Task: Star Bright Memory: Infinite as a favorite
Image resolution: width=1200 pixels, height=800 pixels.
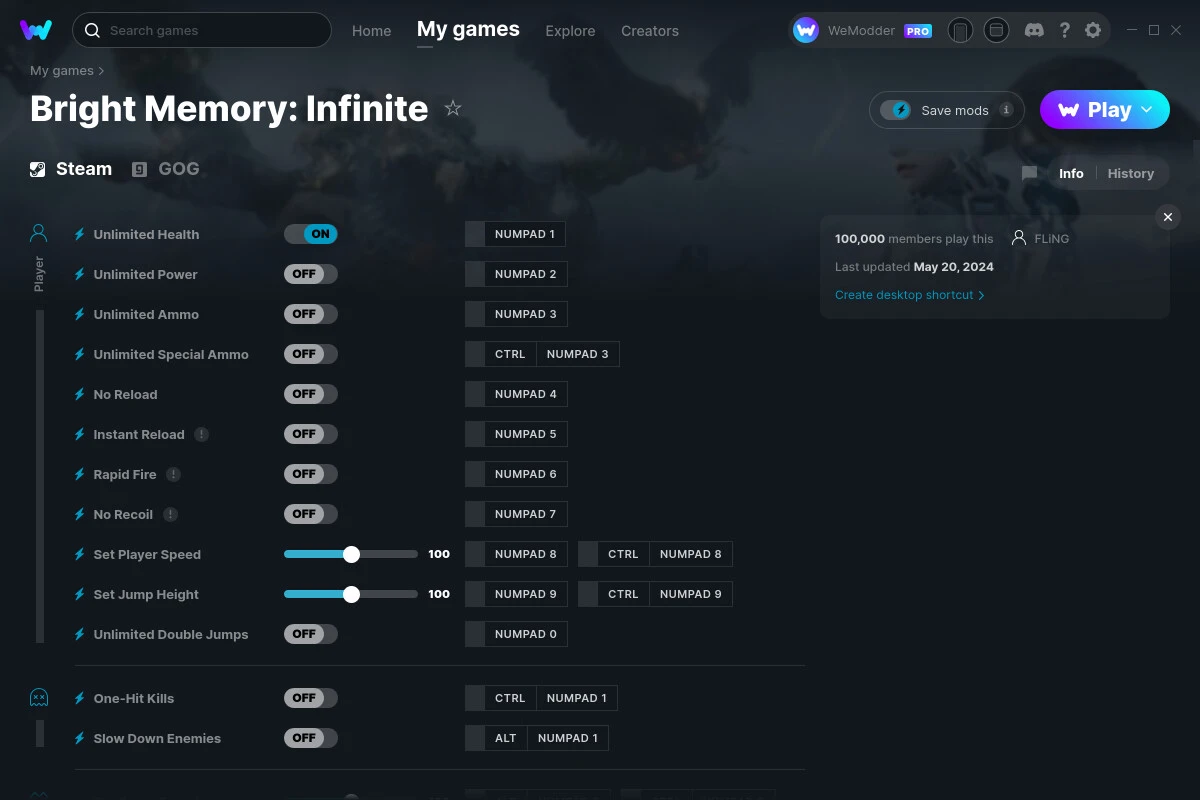Action: click(x=452, y=108)
